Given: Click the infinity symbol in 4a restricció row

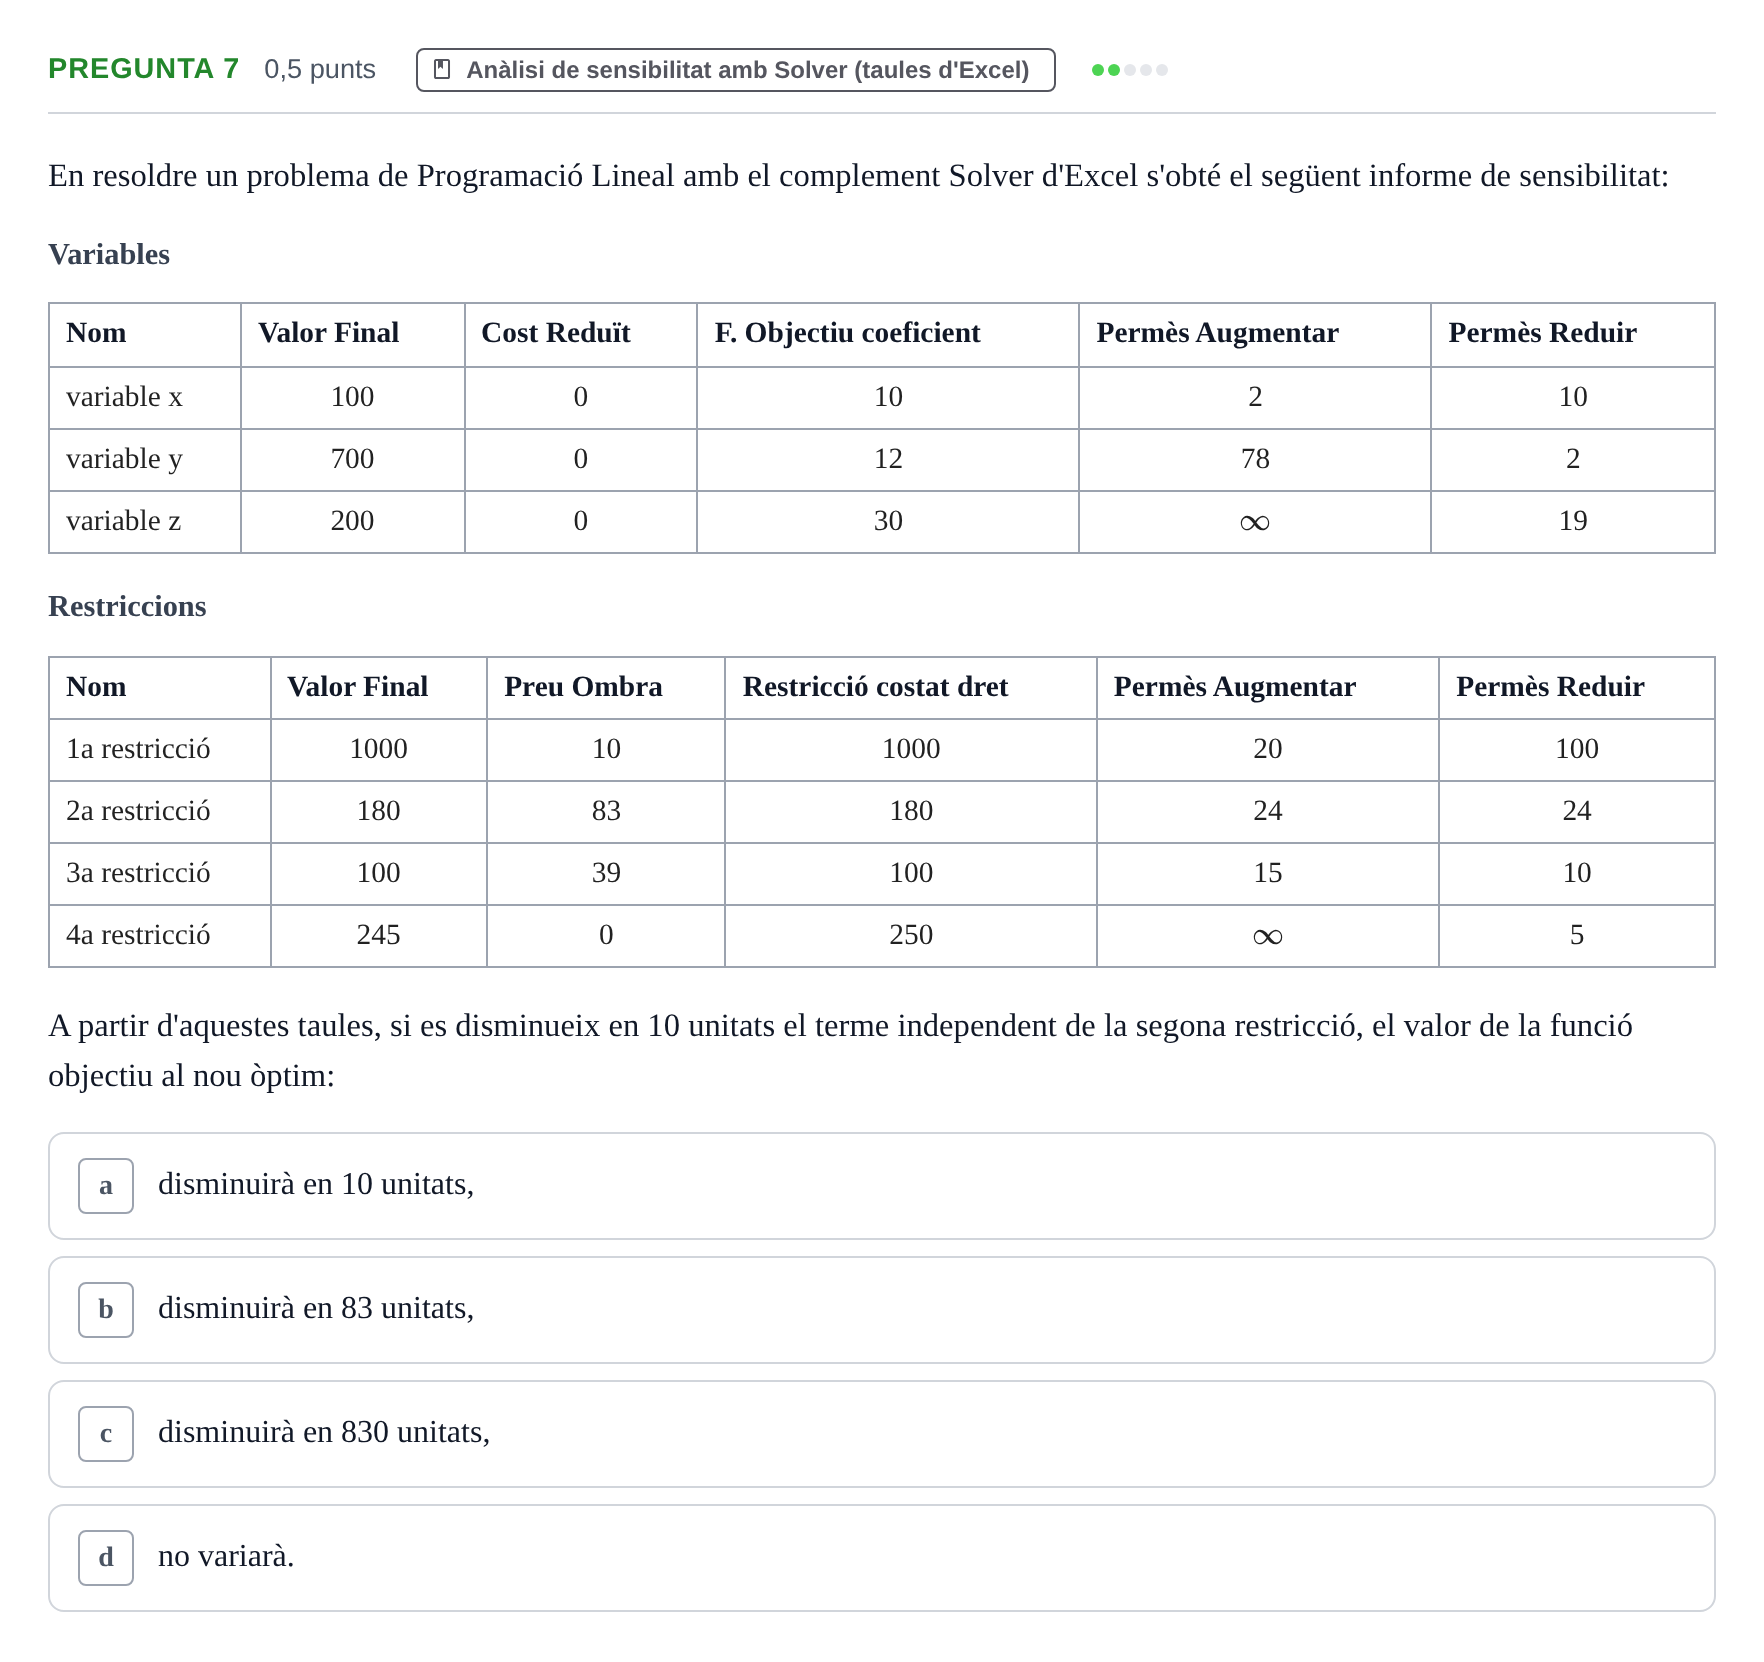Looking at the screenshot, I should pyautogui.click(x=1267, y=936).
